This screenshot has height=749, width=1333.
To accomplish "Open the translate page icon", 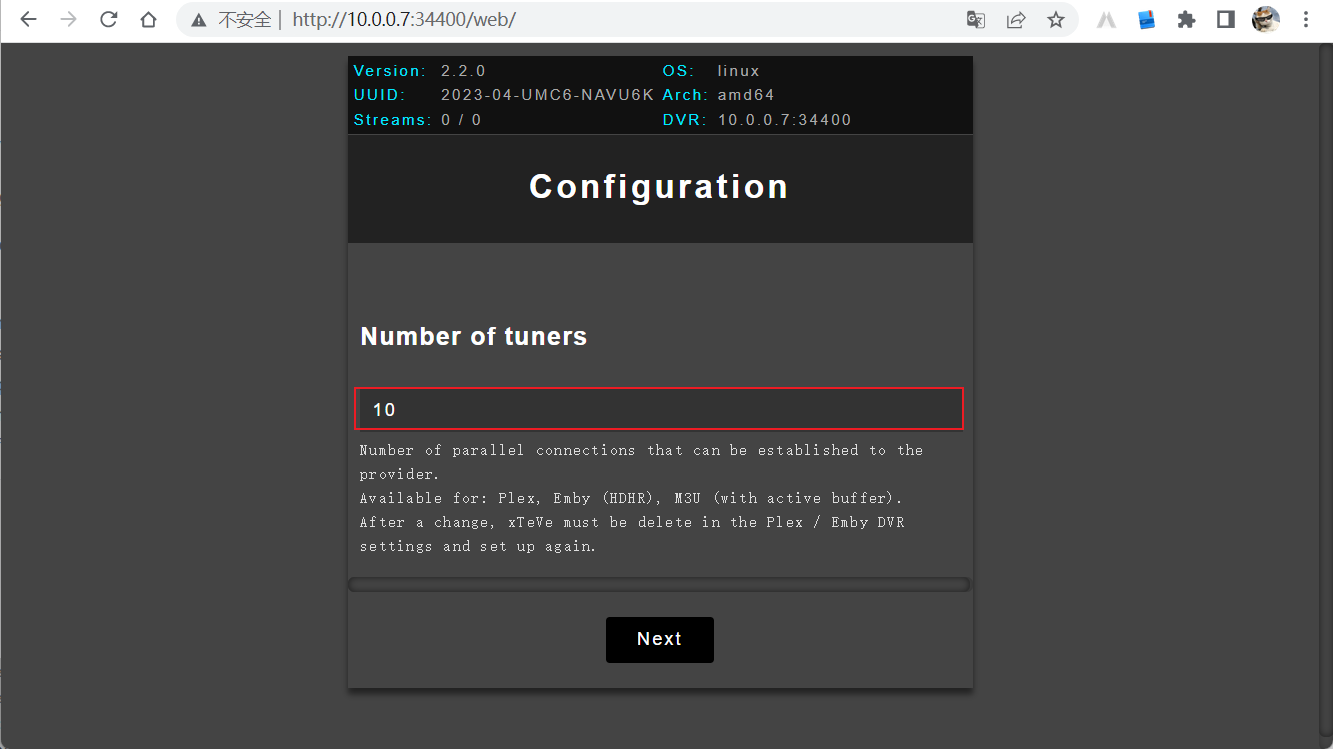I will point(975,20).
